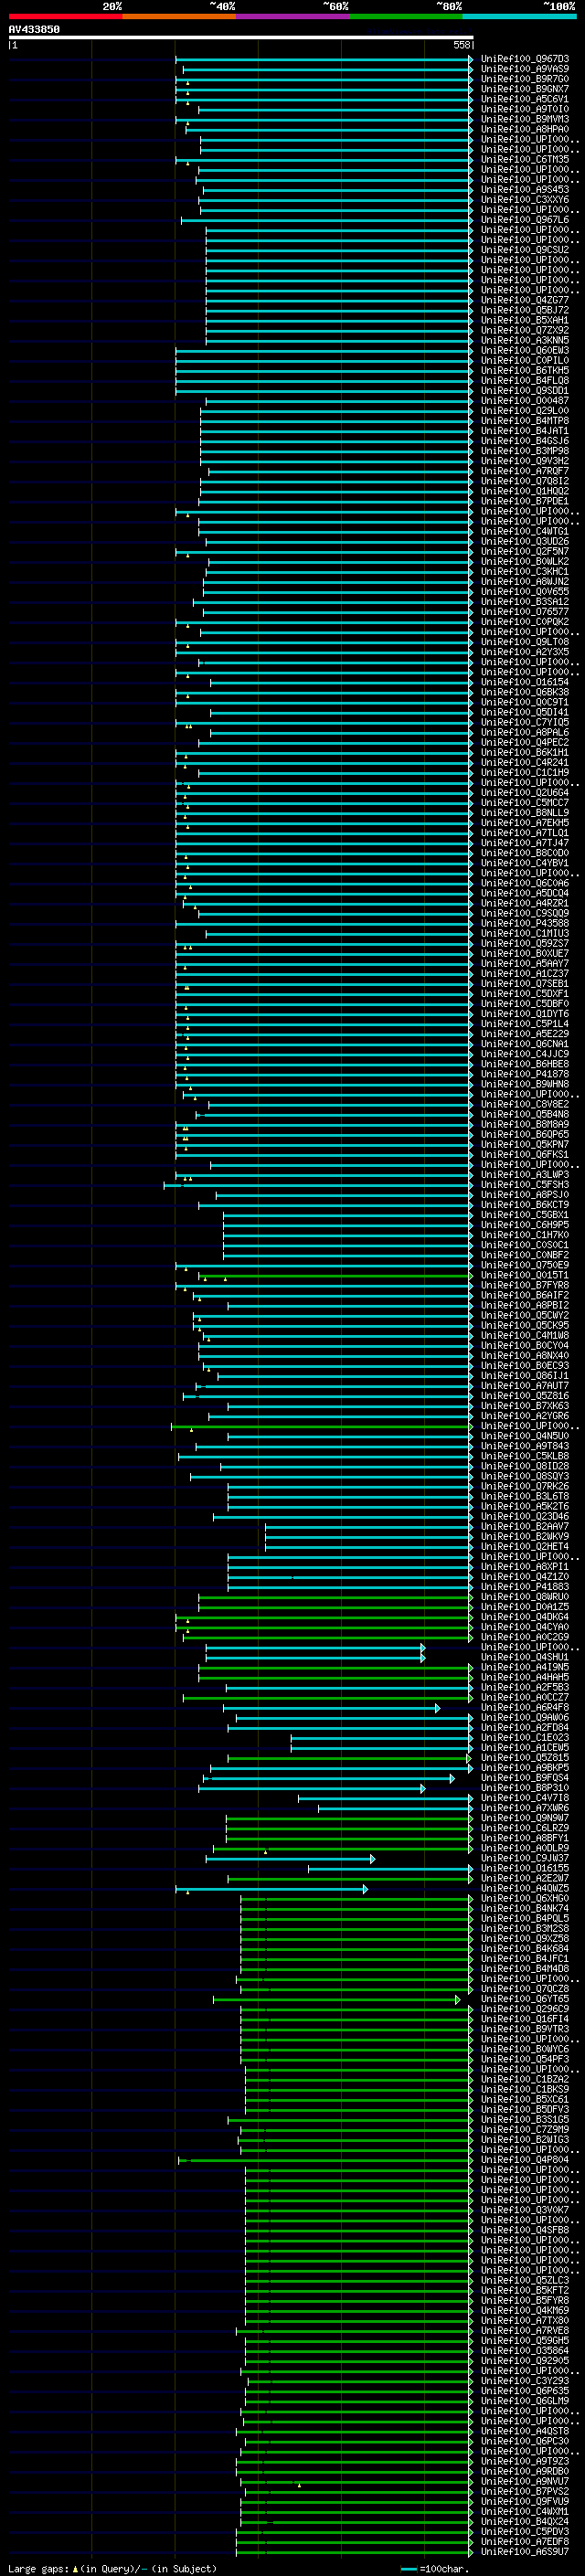
Task: Click the purple ~60% identity legend segment
Action: (293, 16)
